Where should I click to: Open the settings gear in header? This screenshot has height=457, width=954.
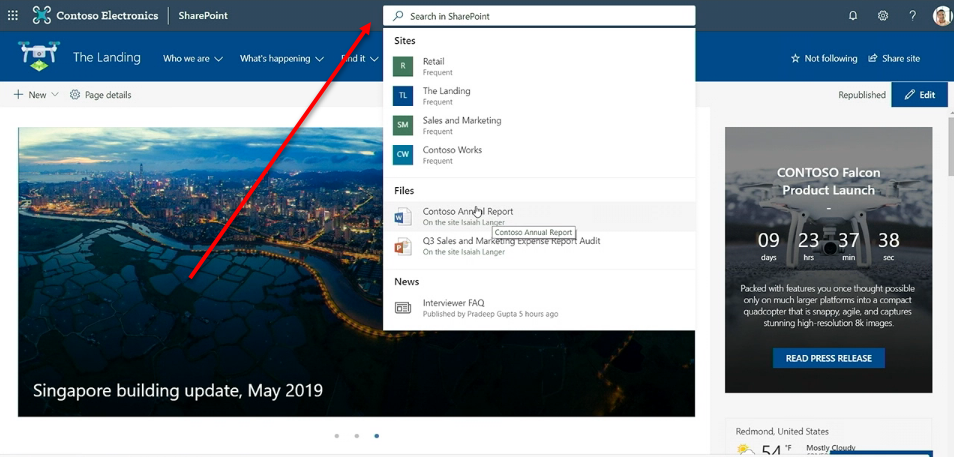click(883, 16)
